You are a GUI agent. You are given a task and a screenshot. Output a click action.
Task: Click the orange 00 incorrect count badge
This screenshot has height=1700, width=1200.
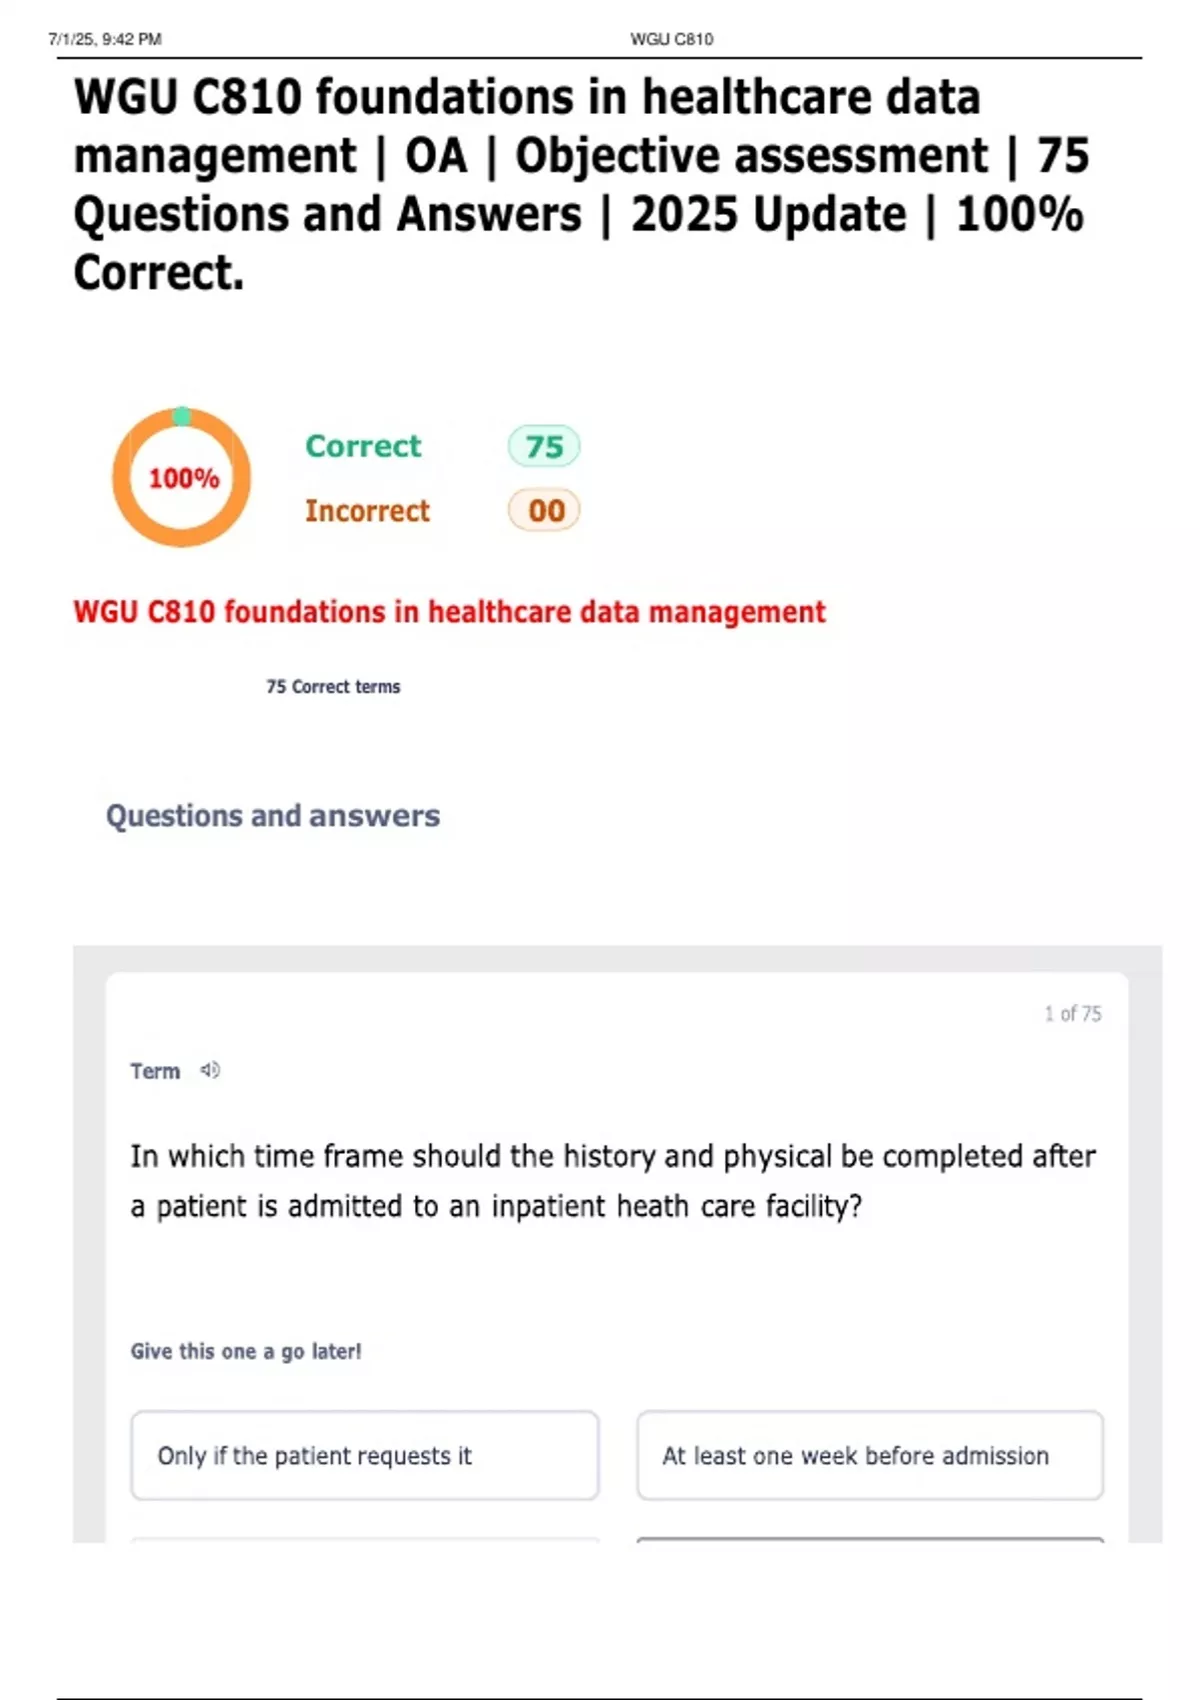pos(544,511)
